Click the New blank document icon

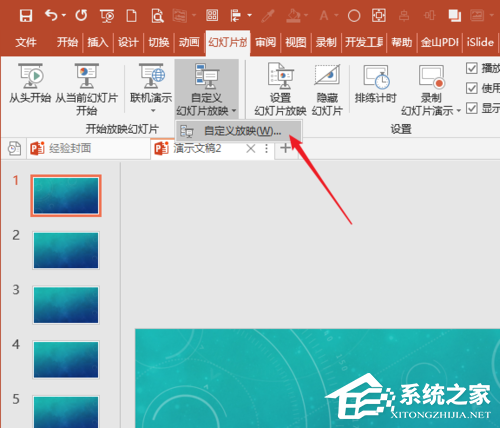tap(132, 16)
